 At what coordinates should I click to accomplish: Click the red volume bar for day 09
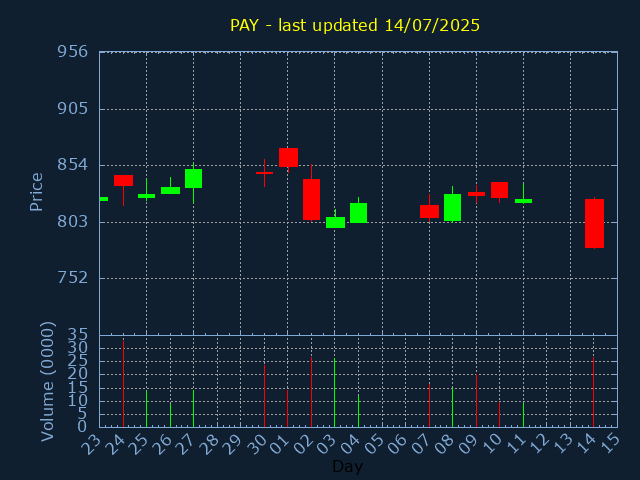click(476, 401)
